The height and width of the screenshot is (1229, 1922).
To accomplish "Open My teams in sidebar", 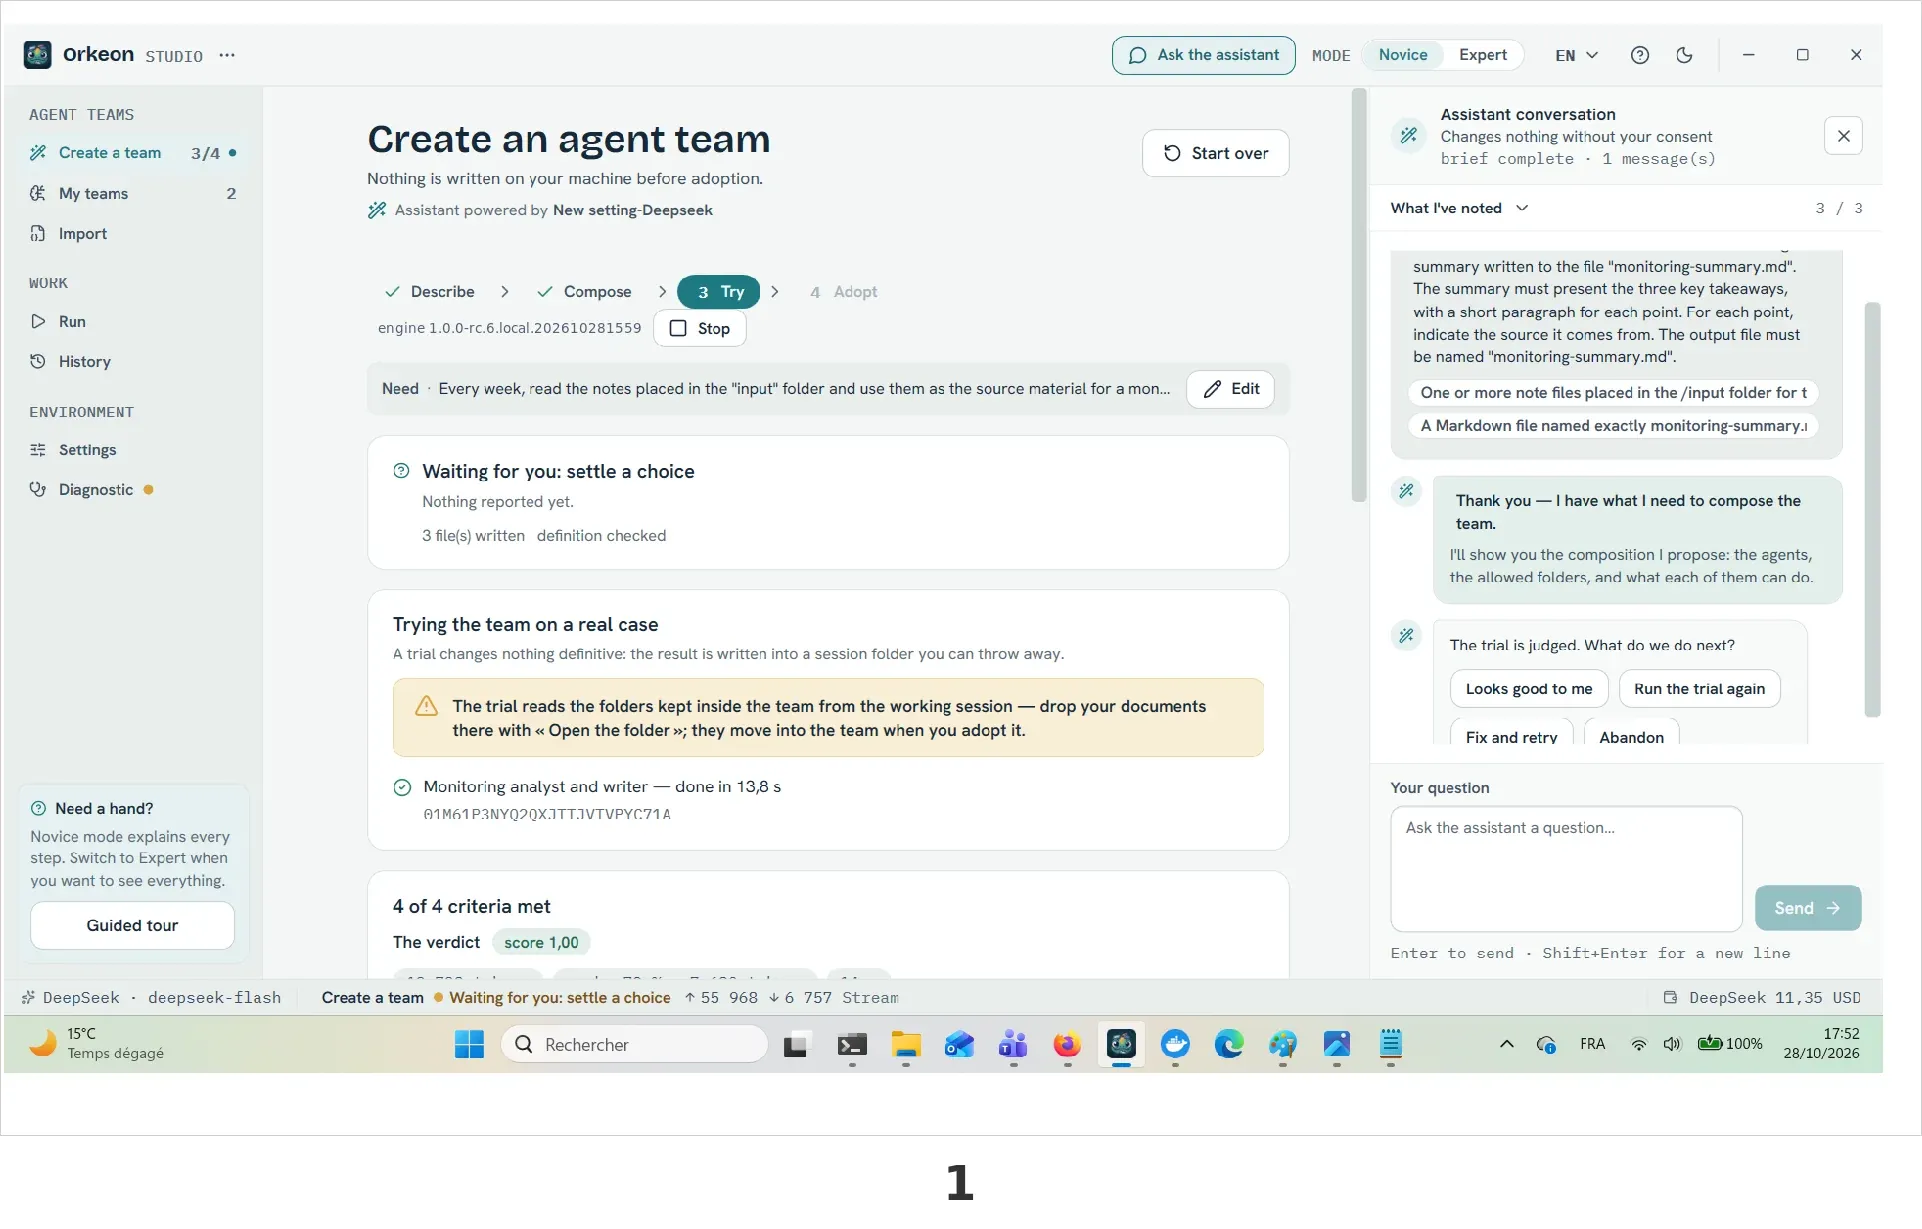I will coord(133,194).
